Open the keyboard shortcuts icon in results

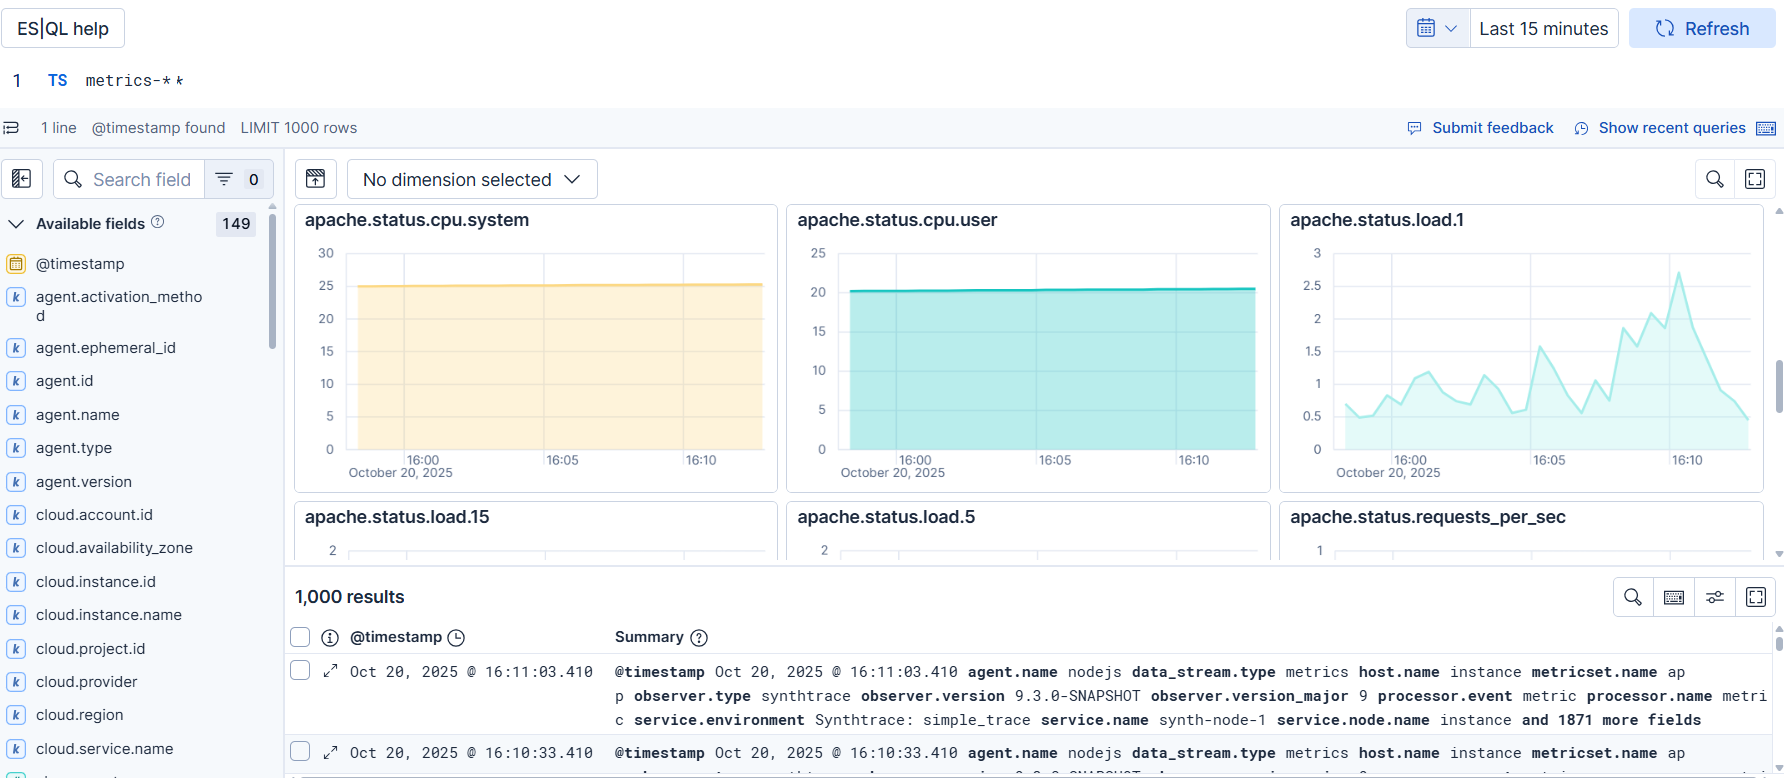[1674, 597]
